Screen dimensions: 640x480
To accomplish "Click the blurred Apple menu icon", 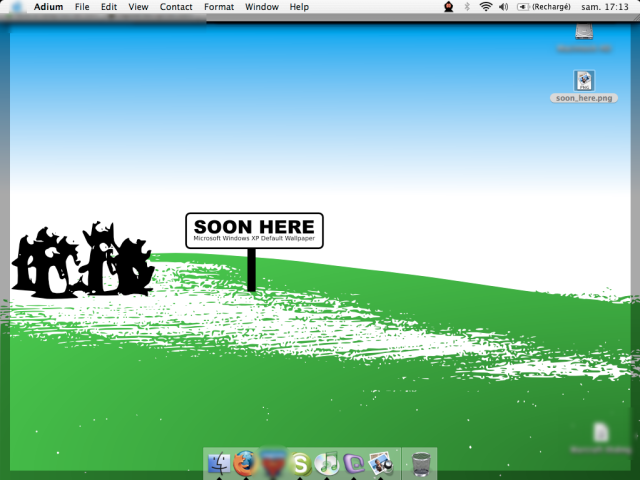I will coord(17,7).
